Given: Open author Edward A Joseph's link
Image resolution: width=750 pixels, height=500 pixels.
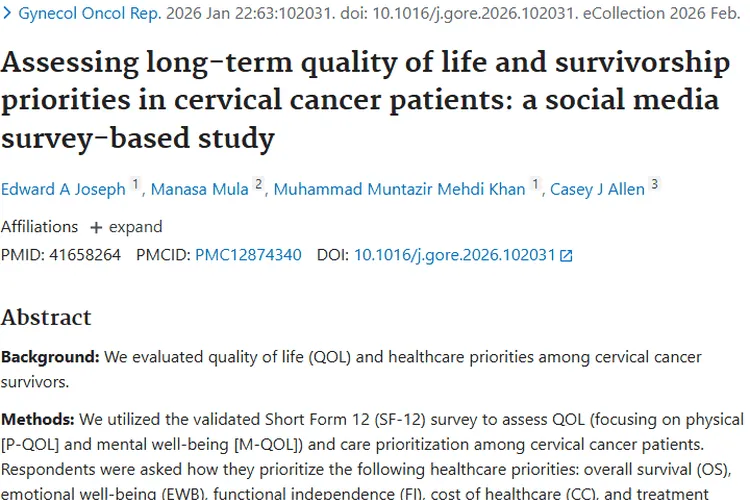Looking at the screenshot, I should click(63, 189).
